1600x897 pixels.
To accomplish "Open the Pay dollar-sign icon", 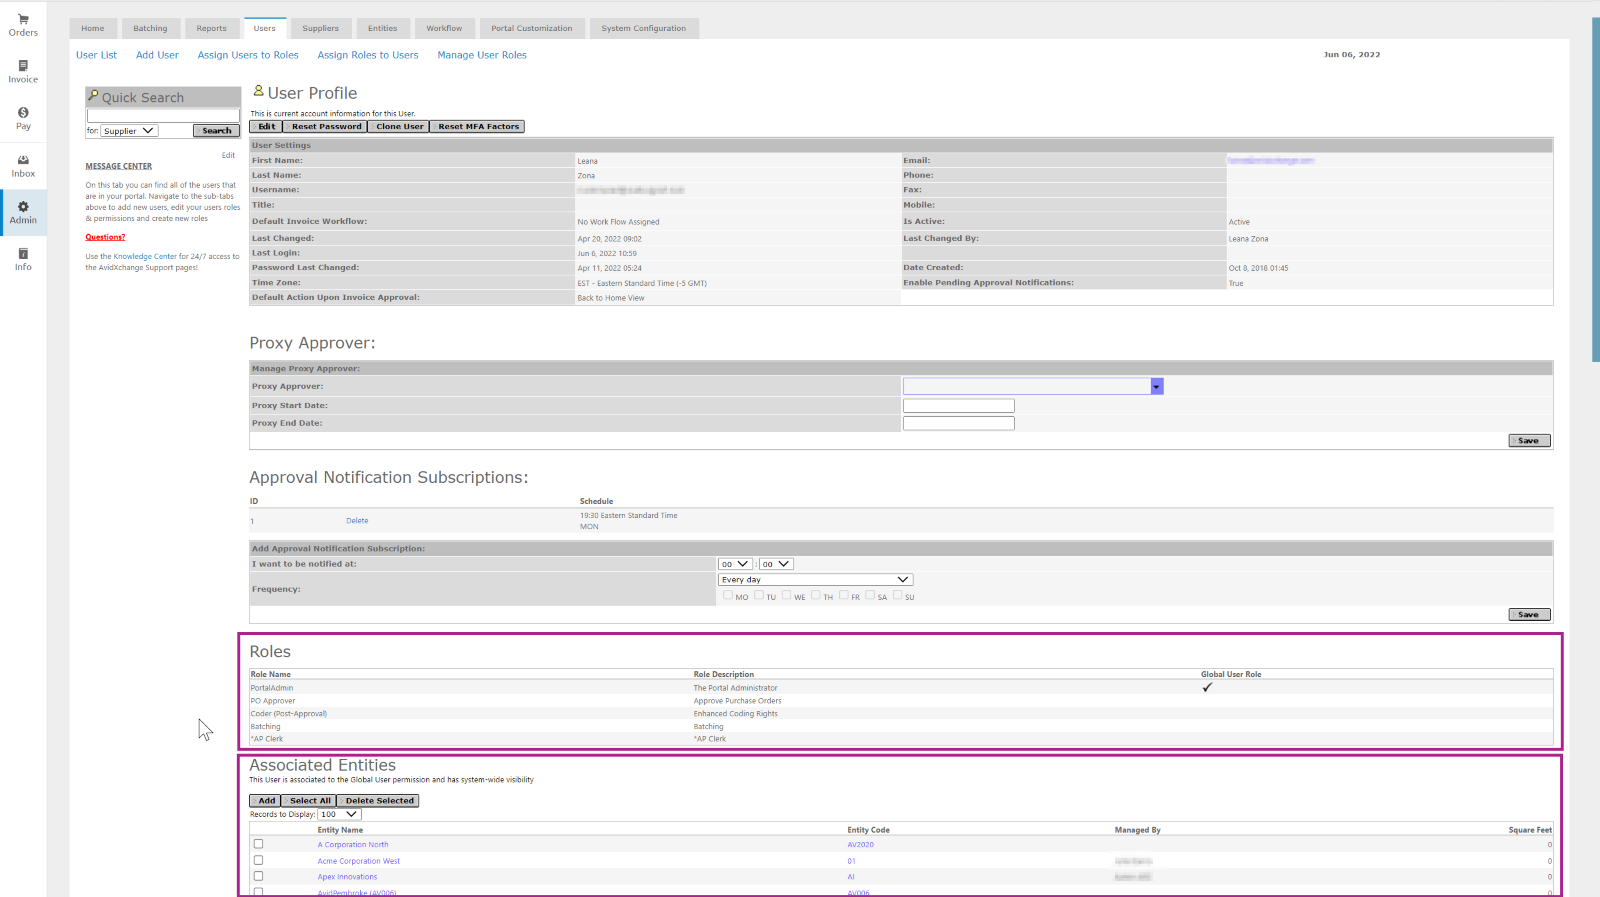I will [x=23, y=119].
